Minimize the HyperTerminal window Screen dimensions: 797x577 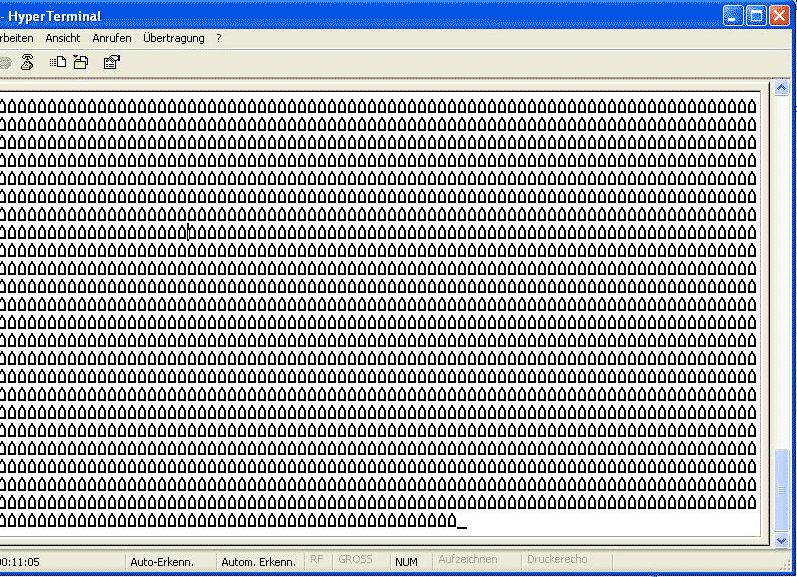[733, 16]
